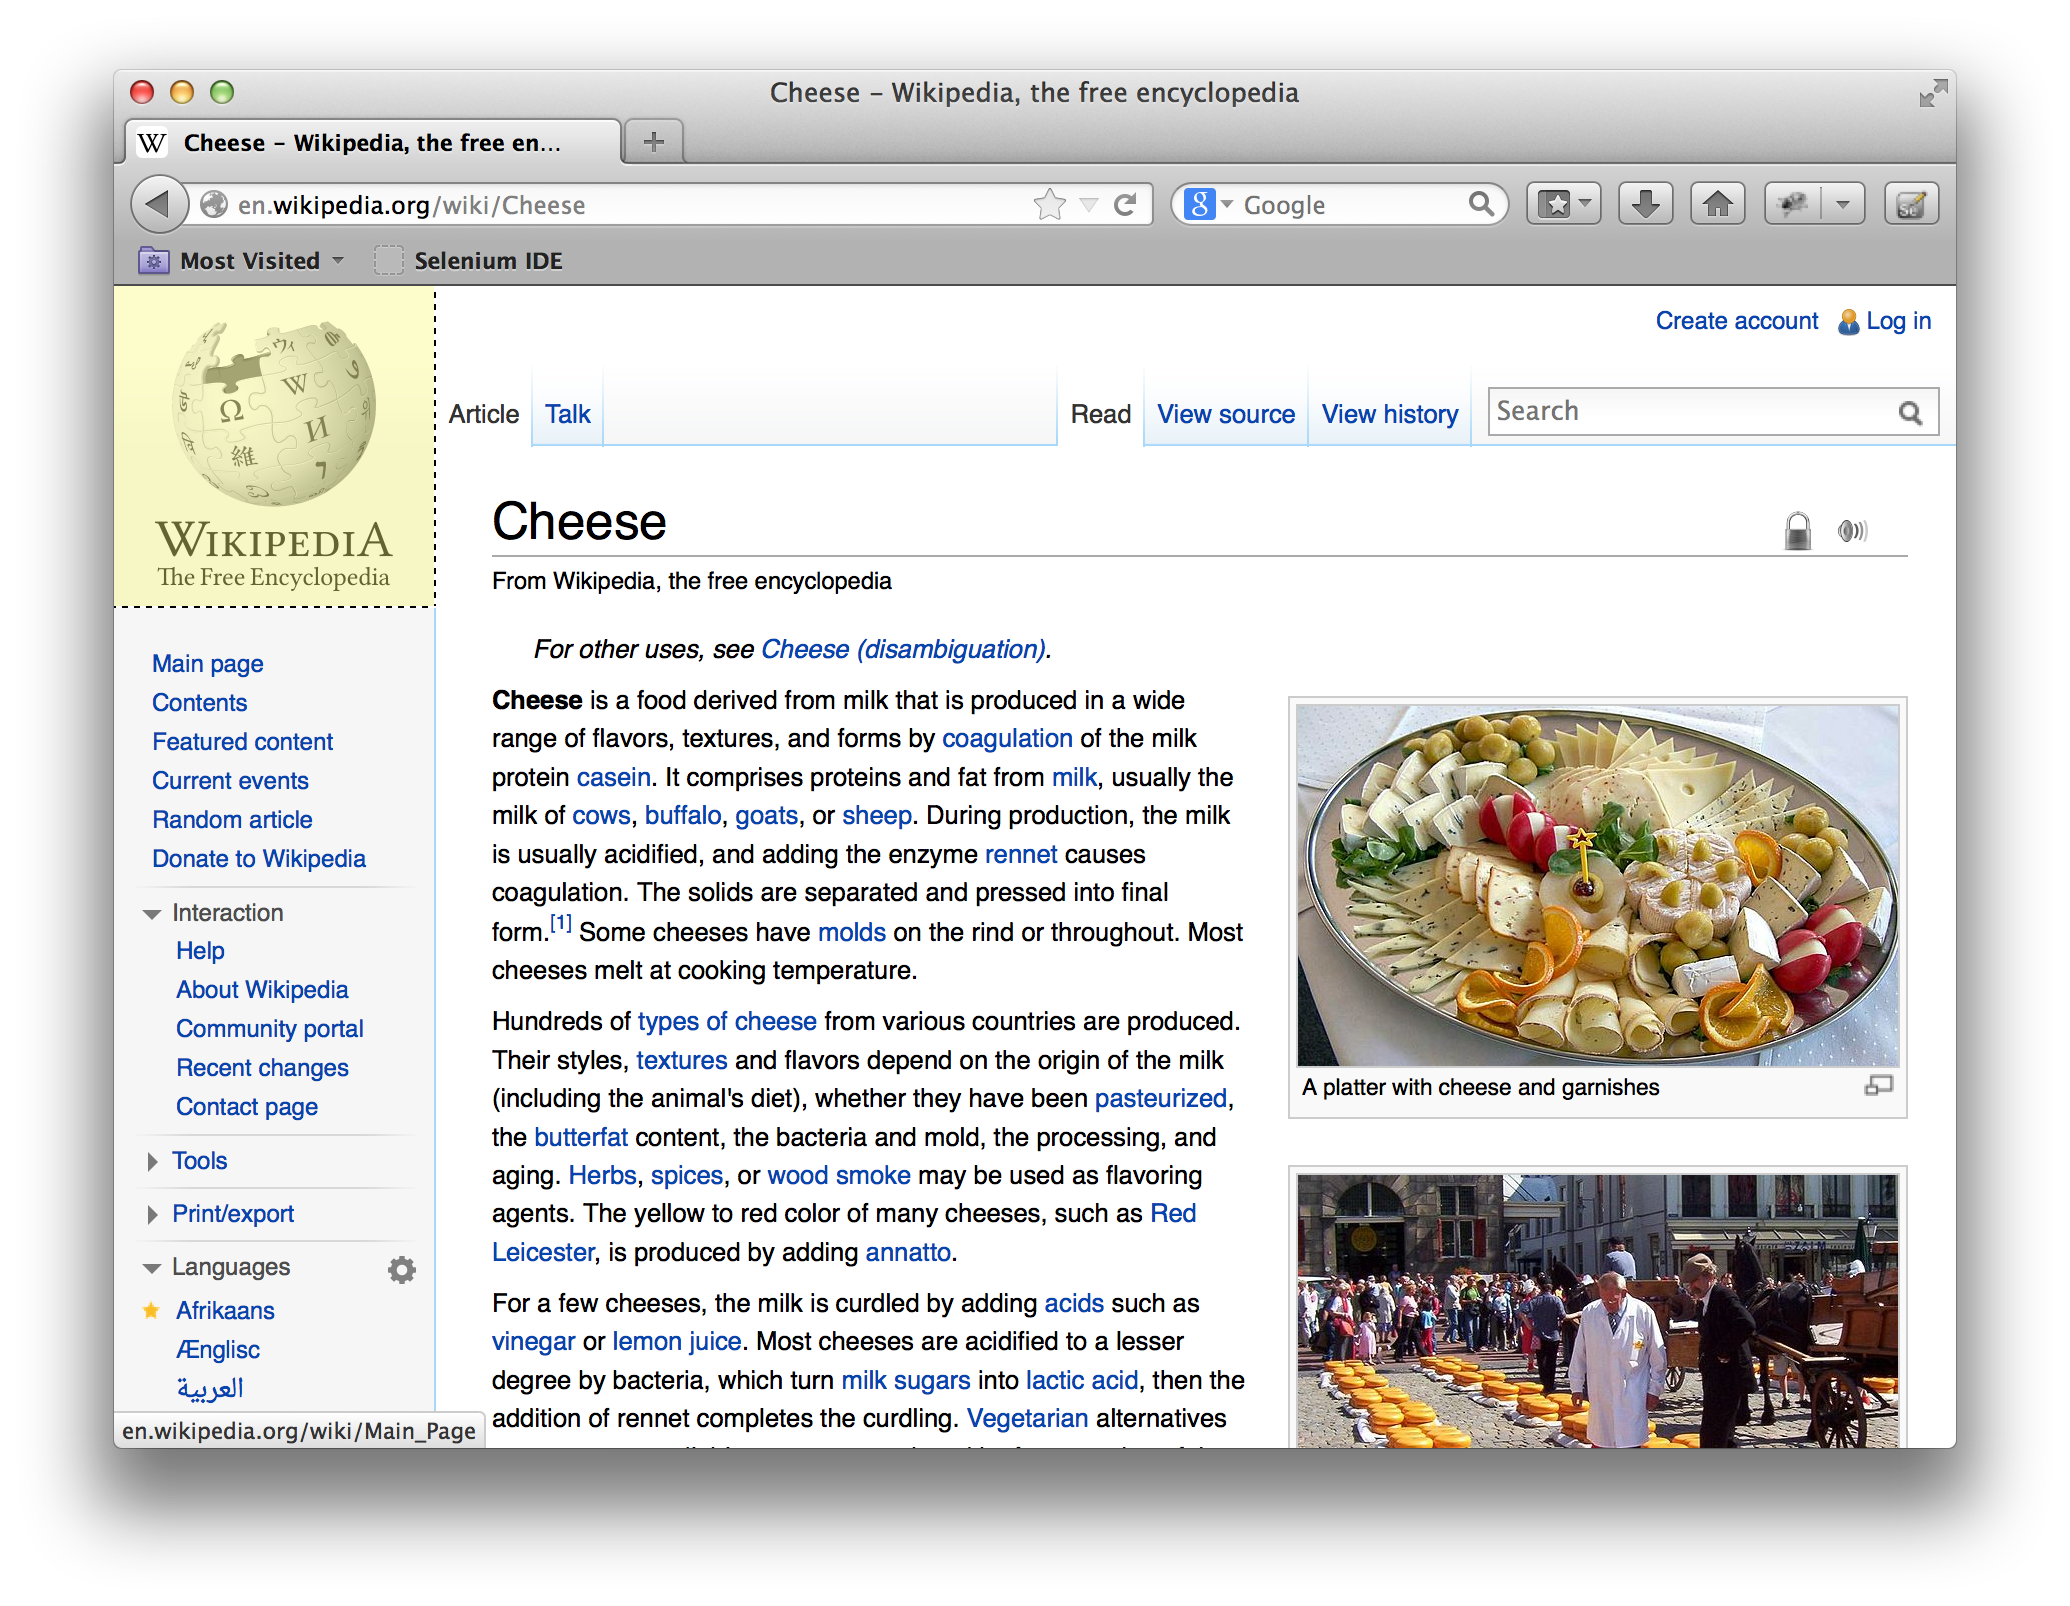2070x1606 pixels.
Task: Open the Recent changes link
Action: coord(262,1068)
